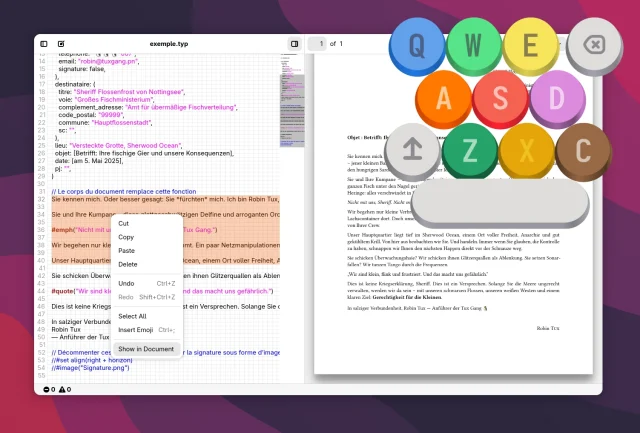640x433 pixels.
Task: Select Paste in the context menu
Action: 127,251
